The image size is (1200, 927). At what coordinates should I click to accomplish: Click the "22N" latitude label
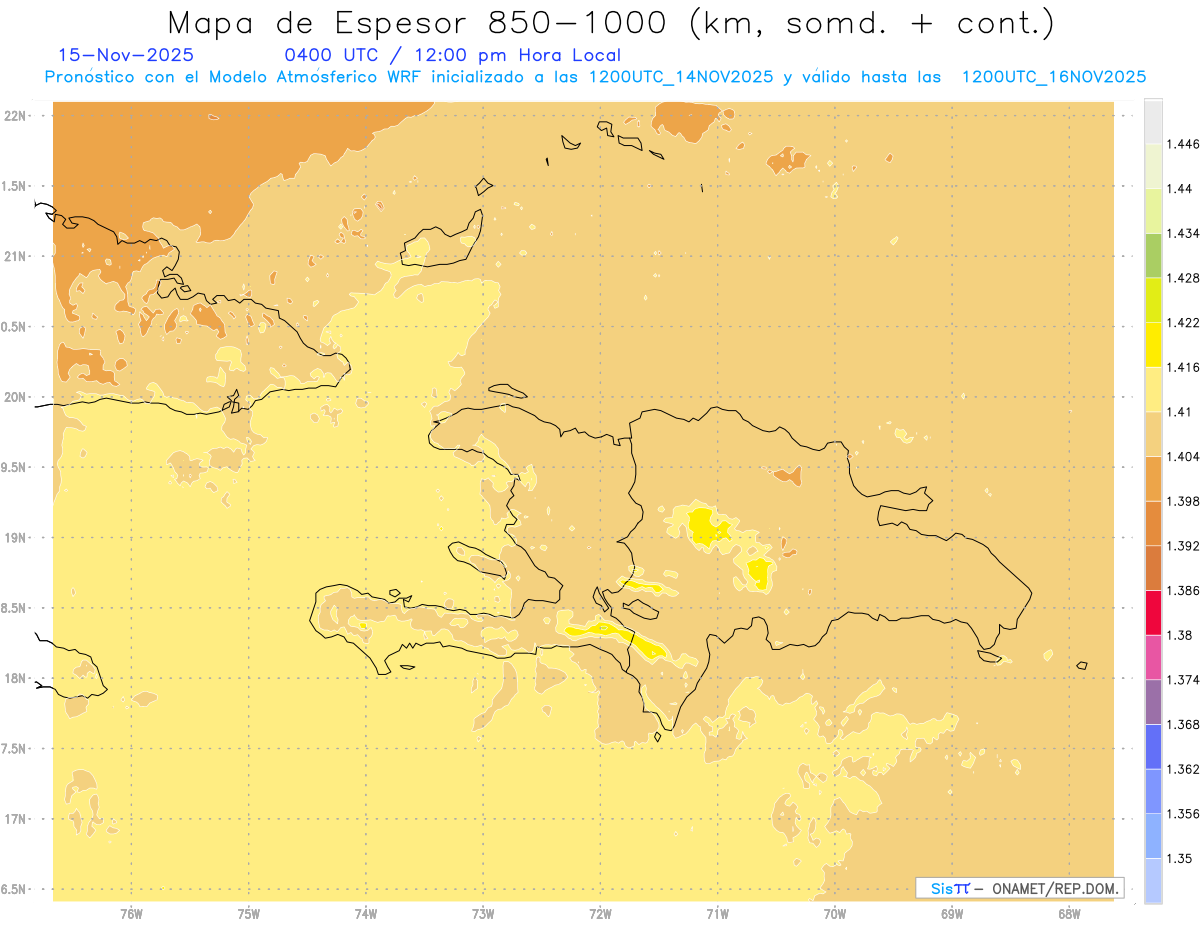15,116
